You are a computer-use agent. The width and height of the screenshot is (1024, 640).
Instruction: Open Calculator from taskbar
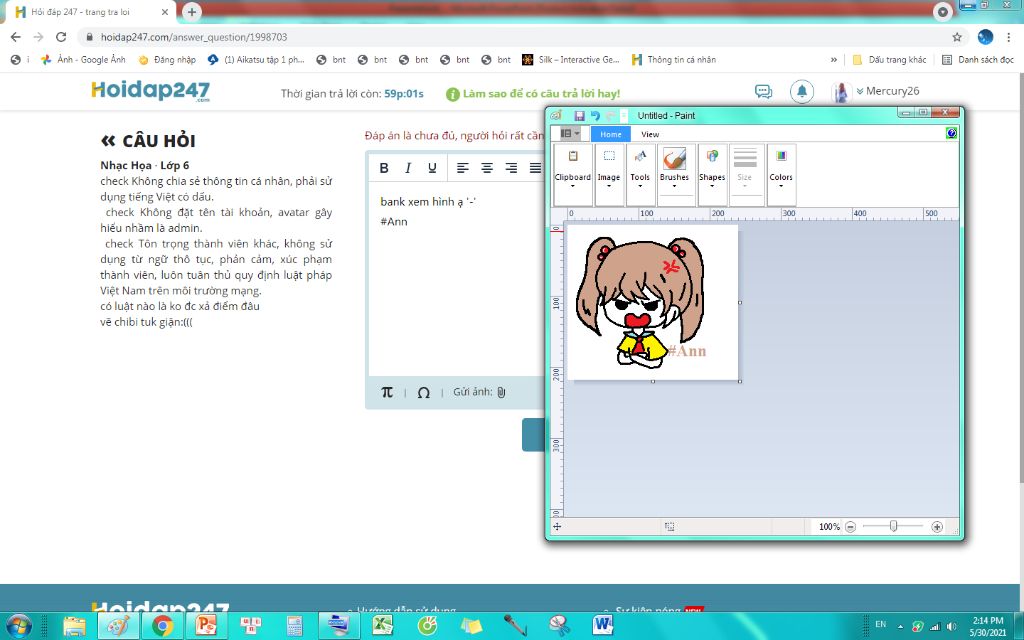pyautogui.click(x=295, y=626)
